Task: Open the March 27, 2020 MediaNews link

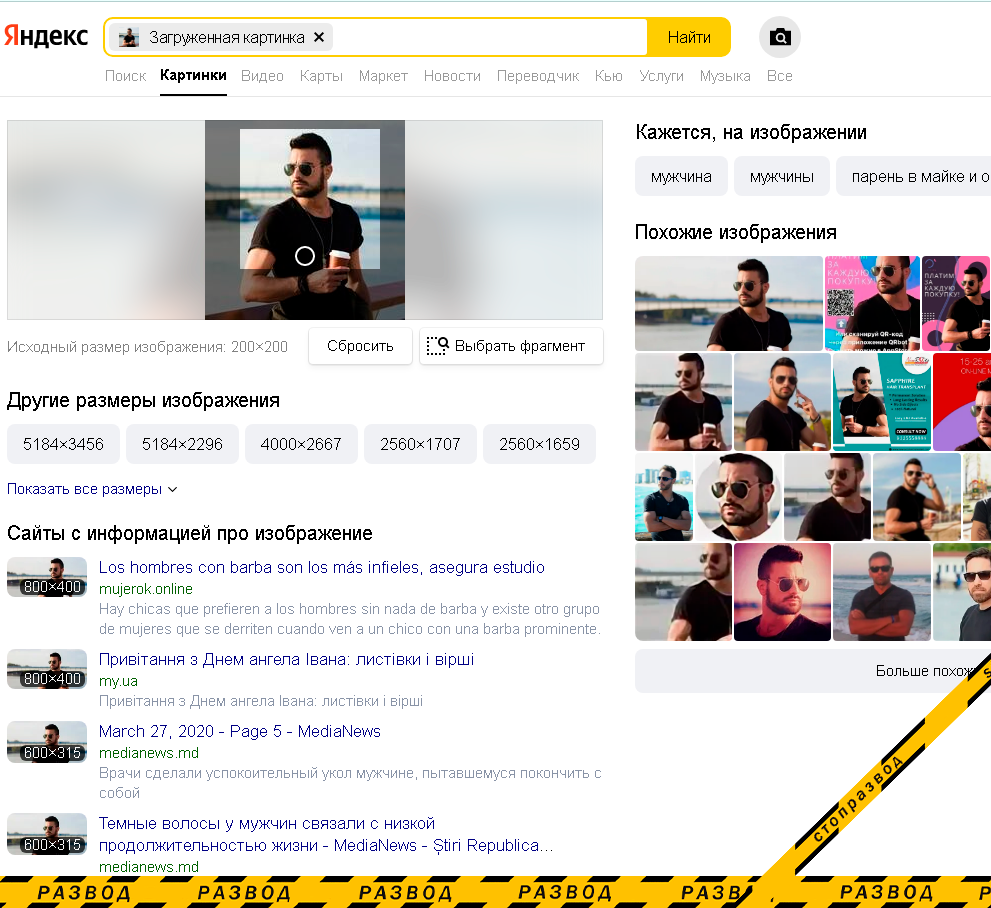Action: click(x=239, y=731)
